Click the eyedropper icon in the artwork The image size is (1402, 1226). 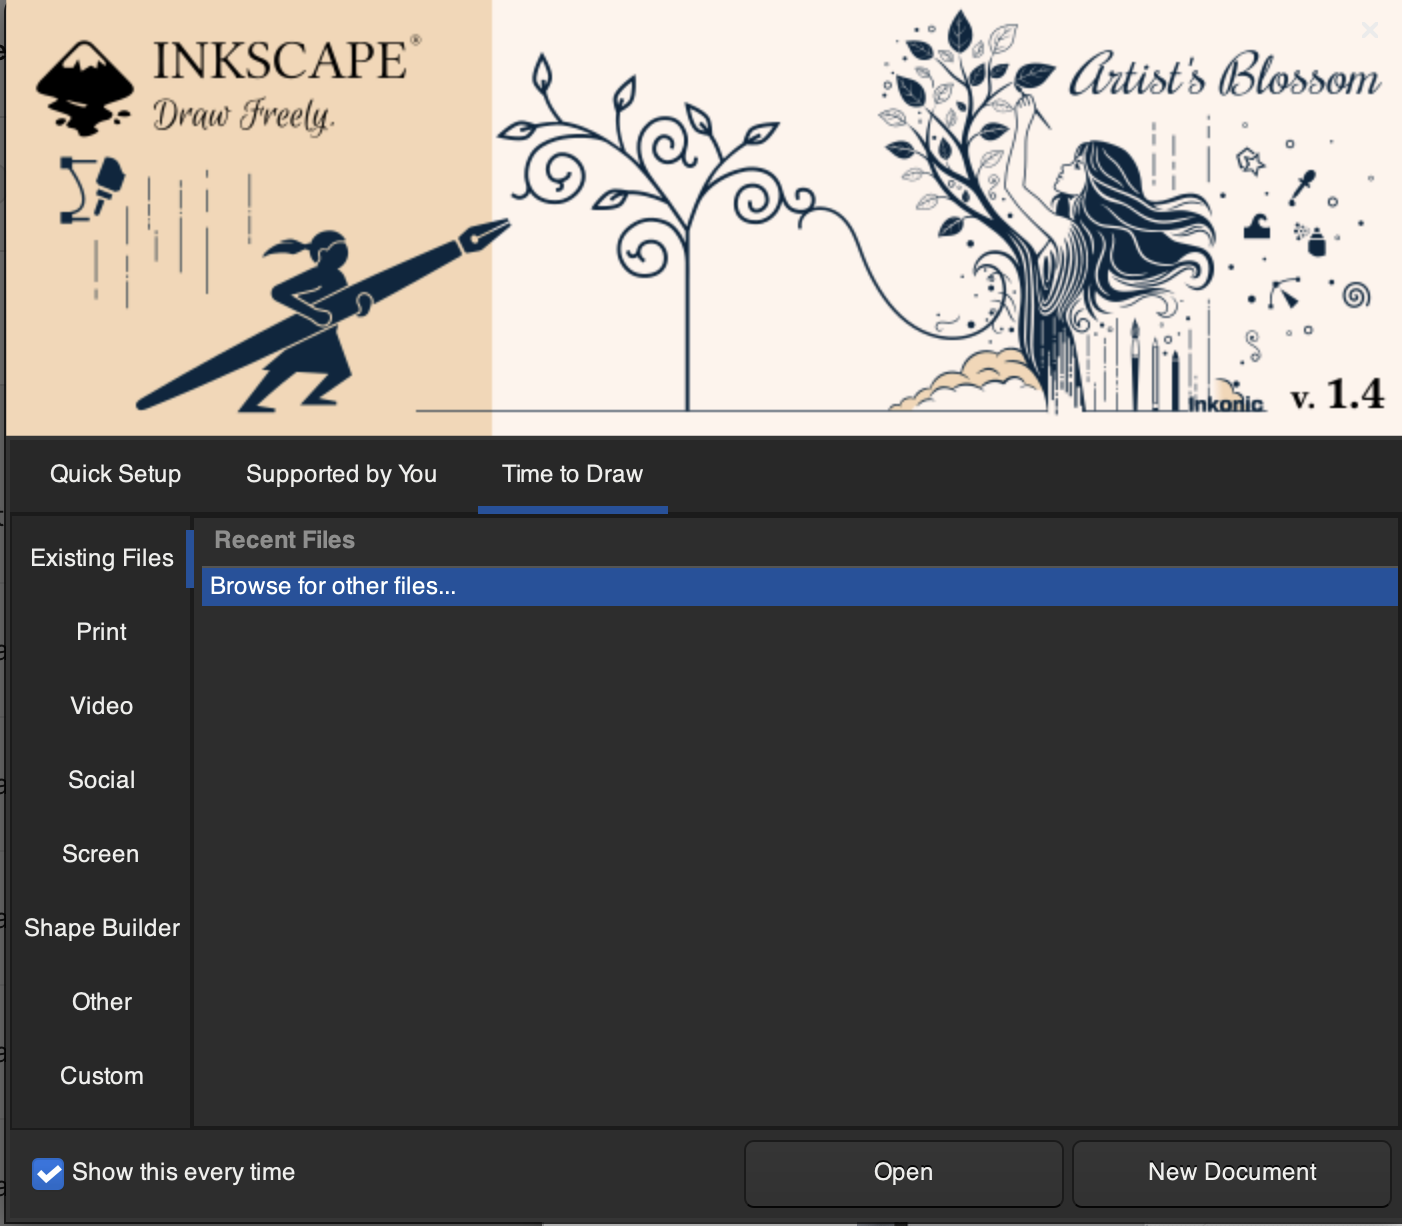click(1302, 187)
